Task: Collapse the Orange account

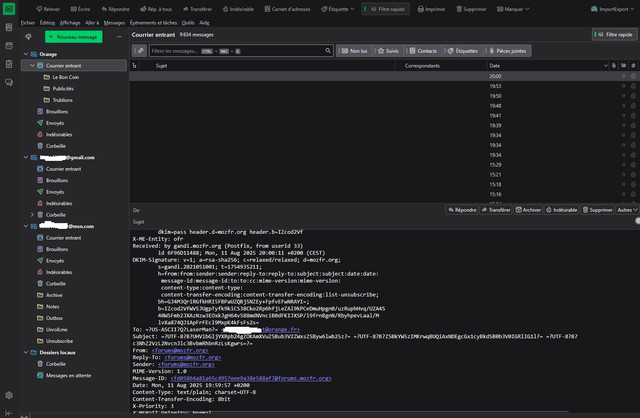Action: (26, 54)
